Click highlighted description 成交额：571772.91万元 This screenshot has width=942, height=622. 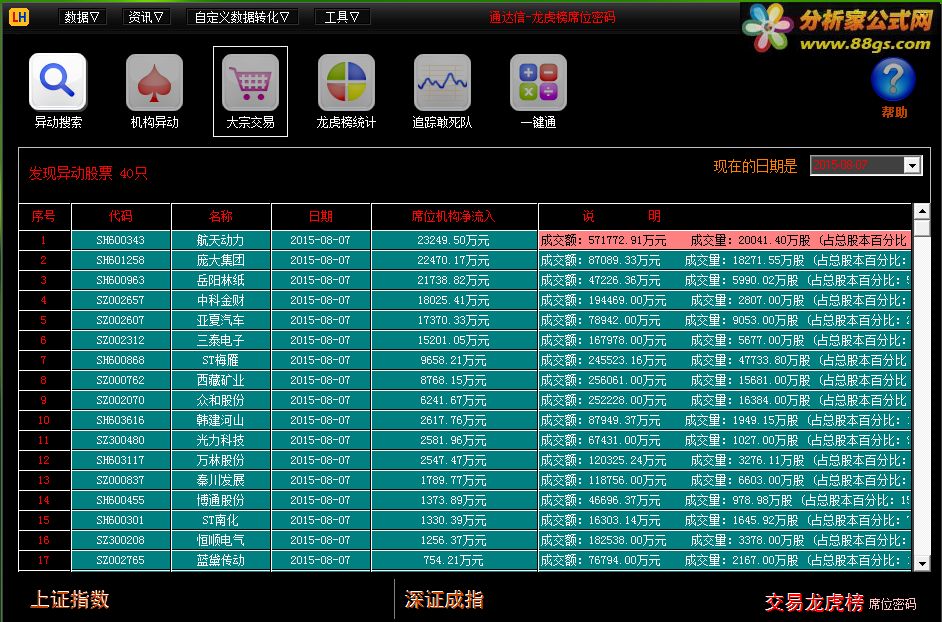[725, 240]
